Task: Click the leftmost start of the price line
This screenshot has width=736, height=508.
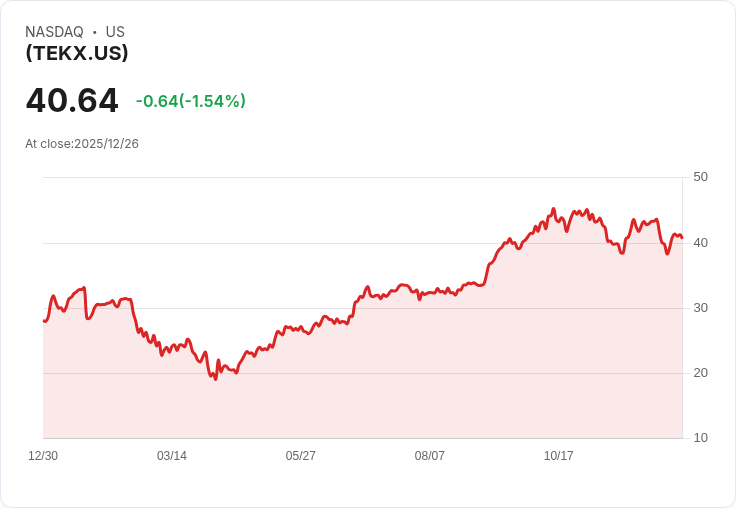Action: [x=44, y=321]
